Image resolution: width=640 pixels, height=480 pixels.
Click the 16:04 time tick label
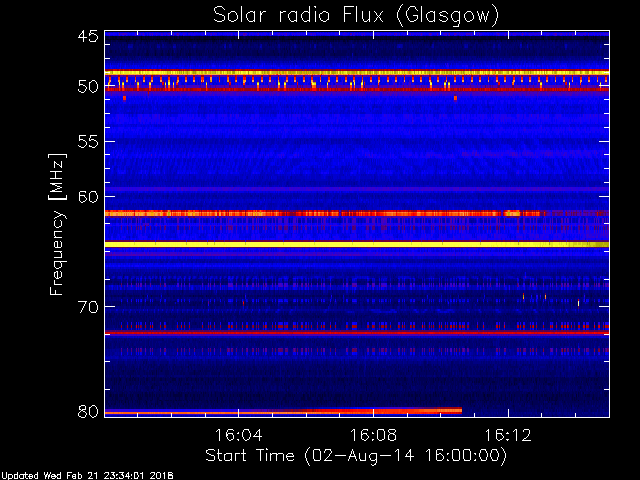[x=238, y=435]
